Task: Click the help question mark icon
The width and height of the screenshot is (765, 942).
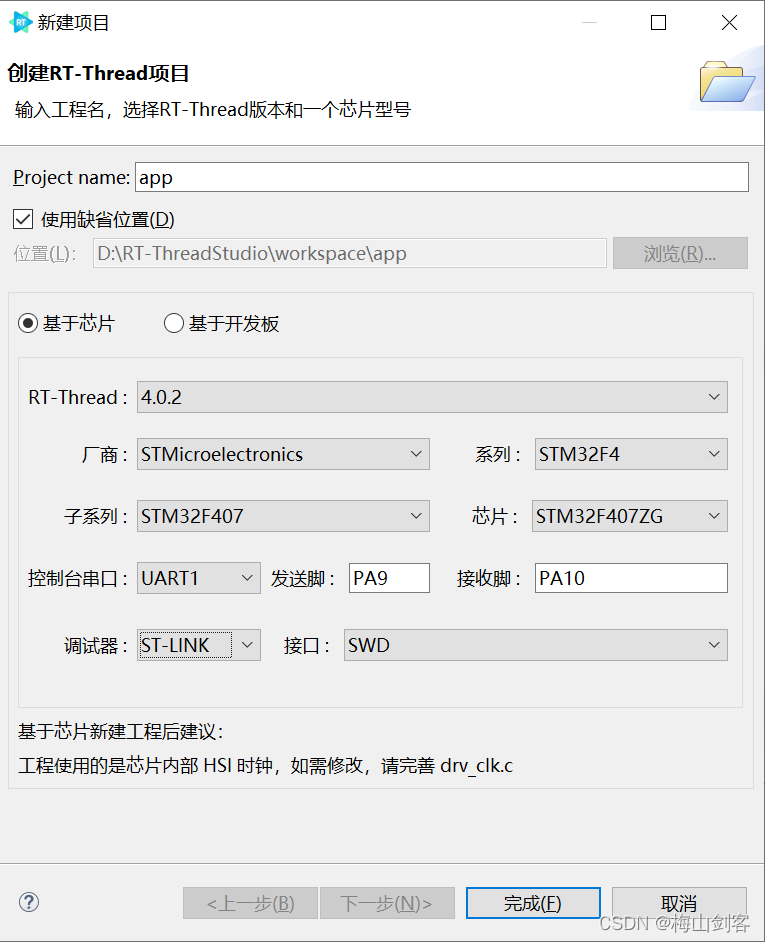Action: [29, 902]
